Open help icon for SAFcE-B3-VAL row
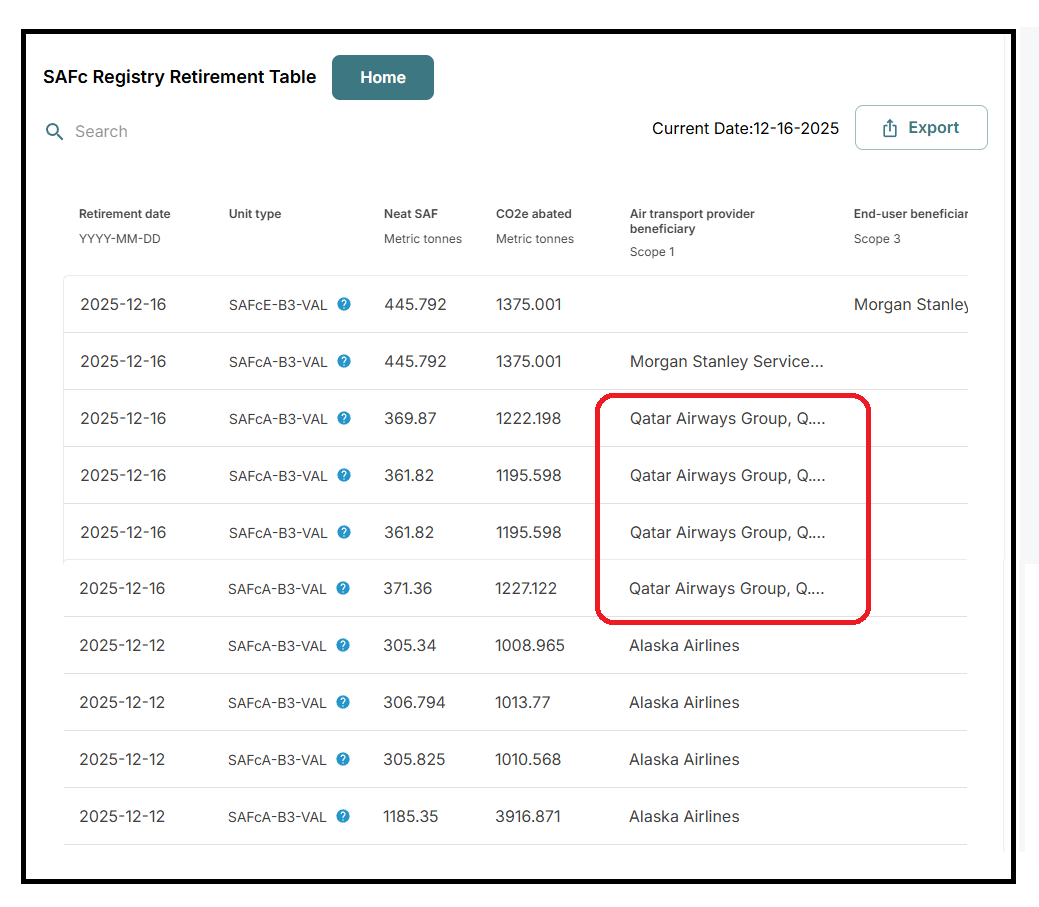Screen dimensions: 1039x907 coord(344,304)
